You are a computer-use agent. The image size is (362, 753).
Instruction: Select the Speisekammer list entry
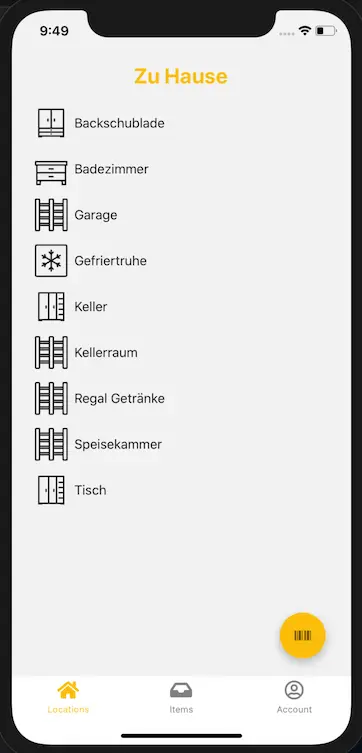(x=181, y=444)
